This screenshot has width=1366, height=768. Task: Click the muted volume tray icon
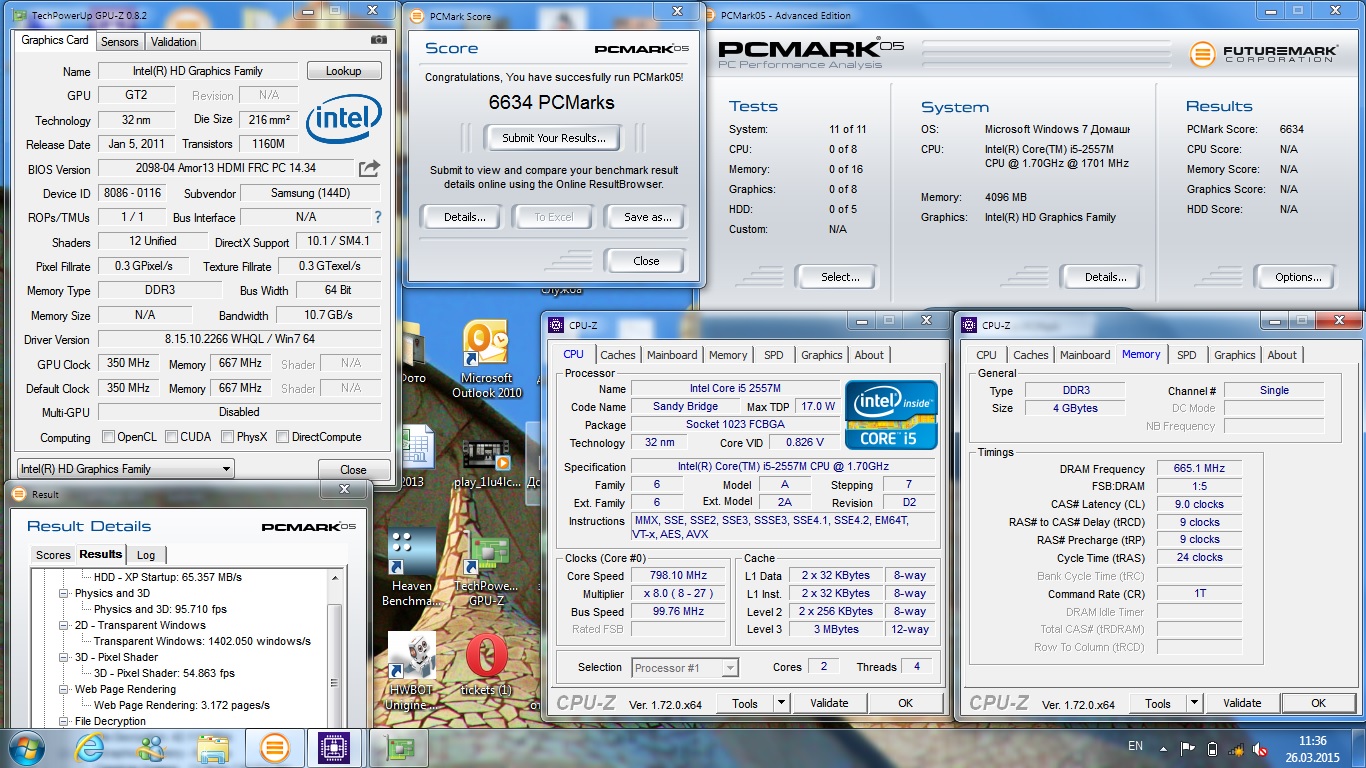point(1261,748)
